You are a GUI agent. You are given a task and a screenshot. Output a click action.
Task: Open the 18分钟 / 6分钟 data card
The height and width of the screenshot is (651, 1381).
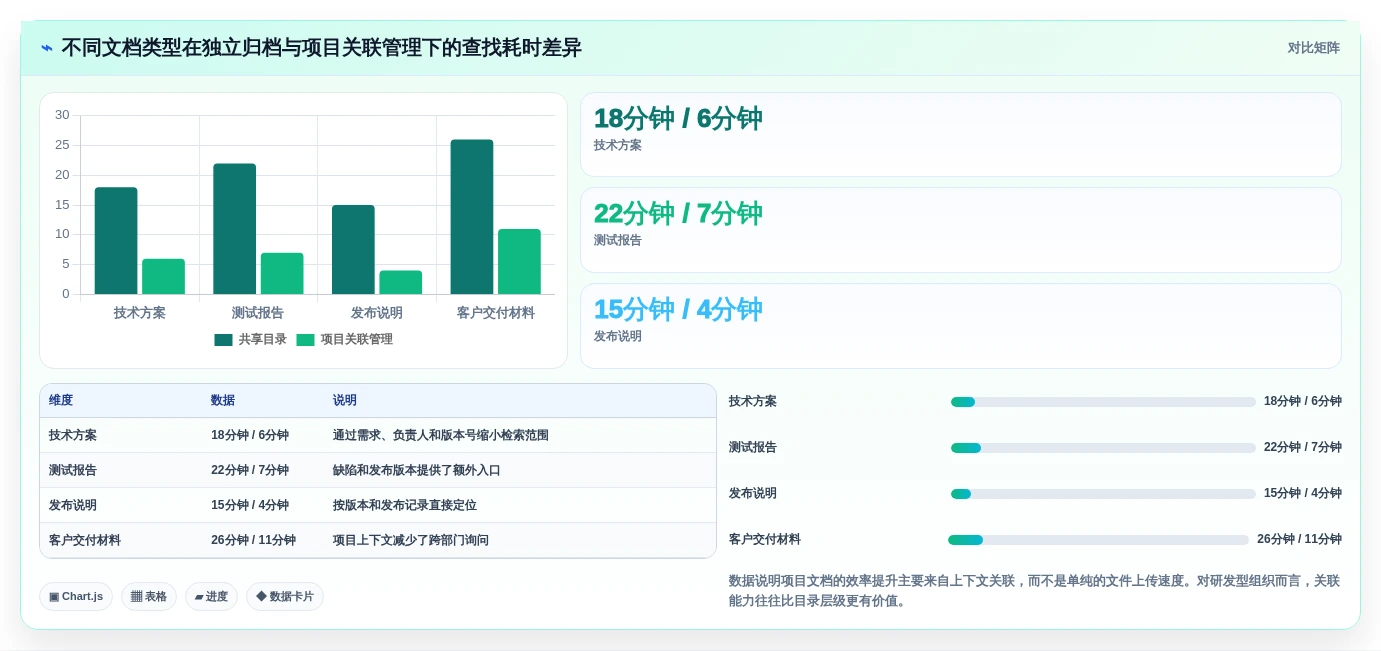click(961, 135)
